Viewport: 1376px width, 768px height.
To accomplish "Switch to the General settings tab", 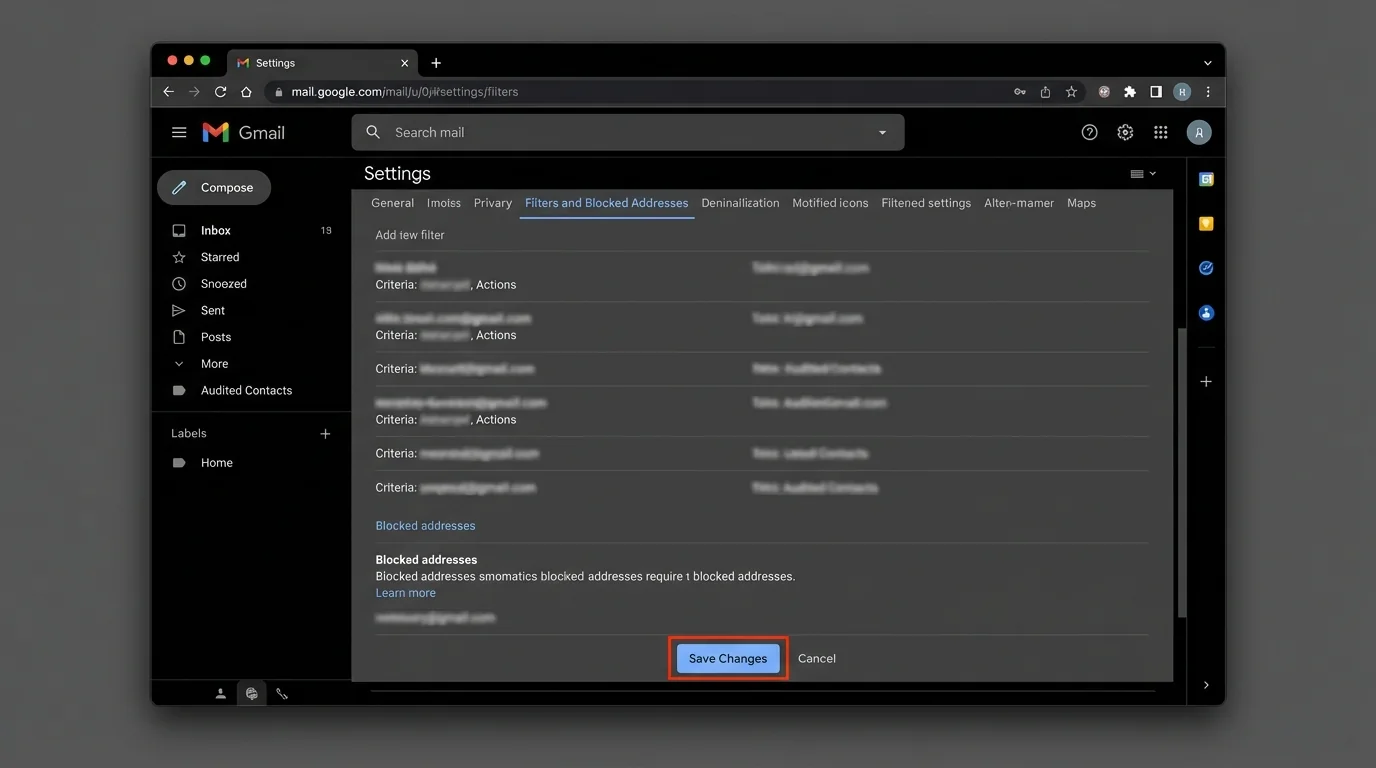I will 392,202.
